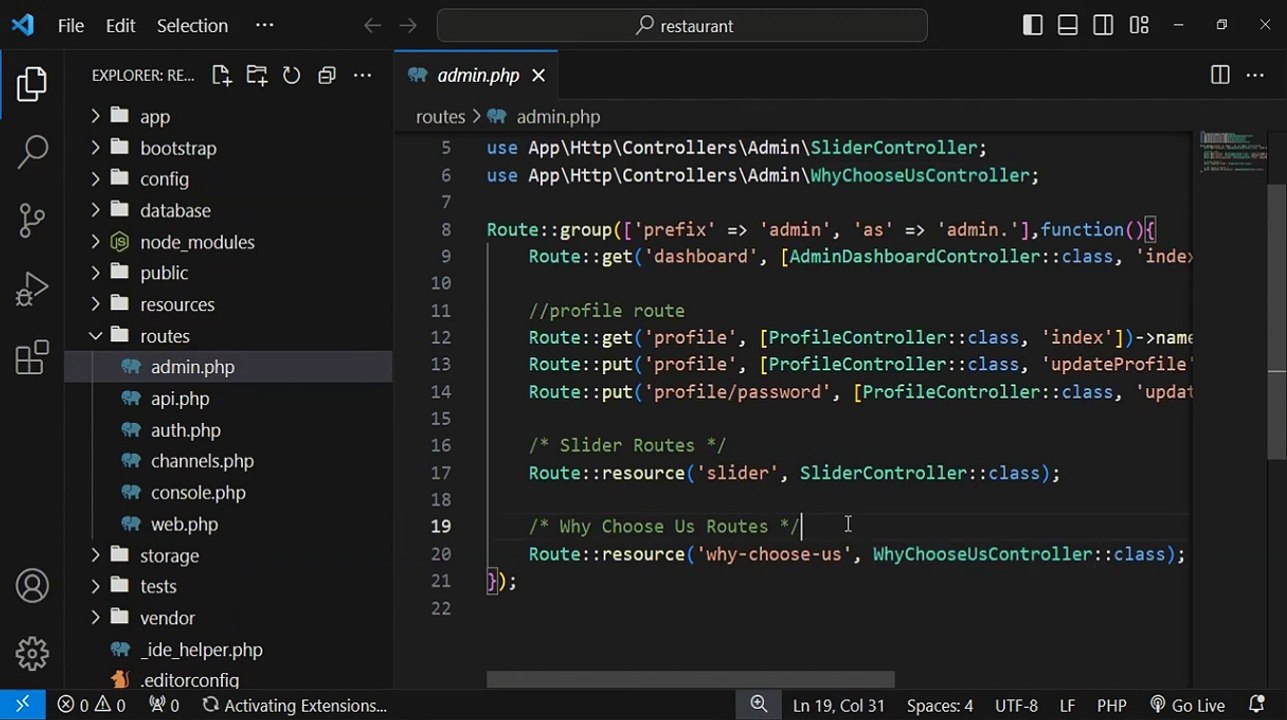The width and height of the screenshot is (1287, 720).
Task: Split the editor to the right
Action: (1220, 75)
